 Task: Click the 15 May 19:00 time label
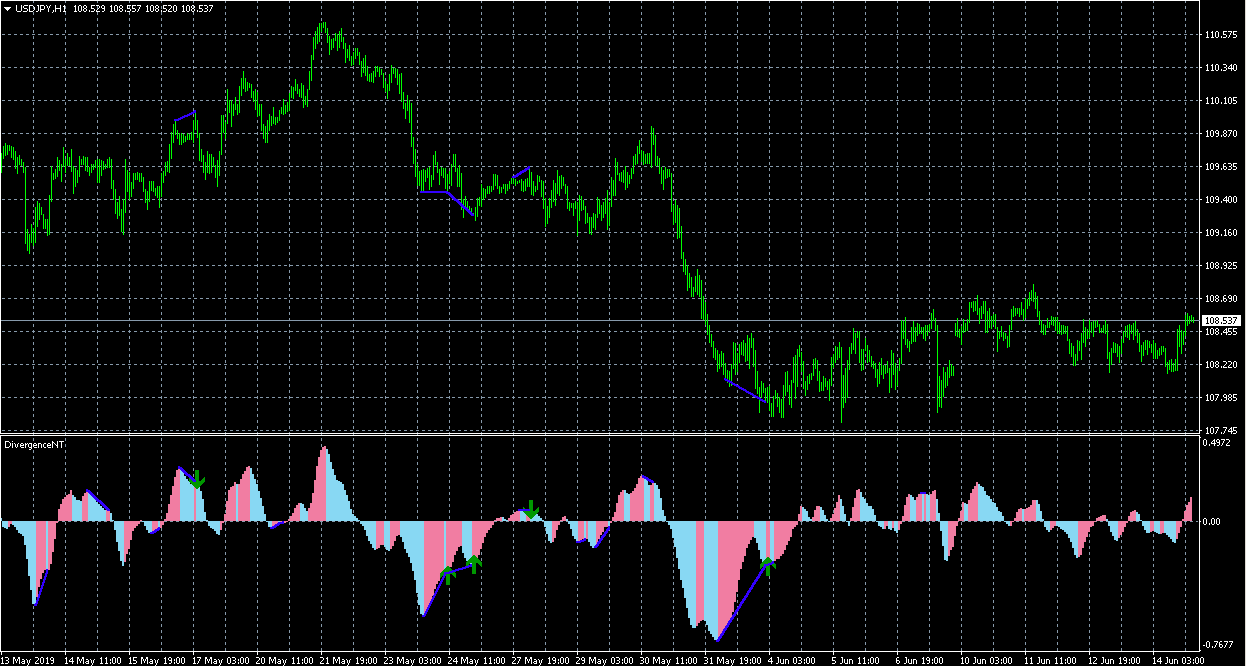(x=156, y=660)
